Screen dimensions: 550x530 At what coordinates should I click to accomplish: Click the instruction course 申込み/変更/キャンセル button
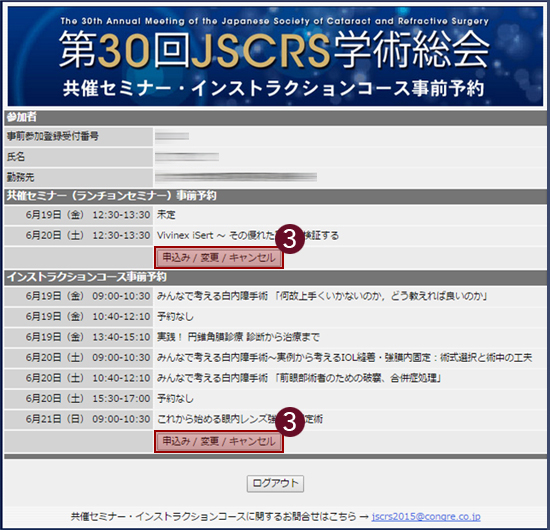coord(219,441)
